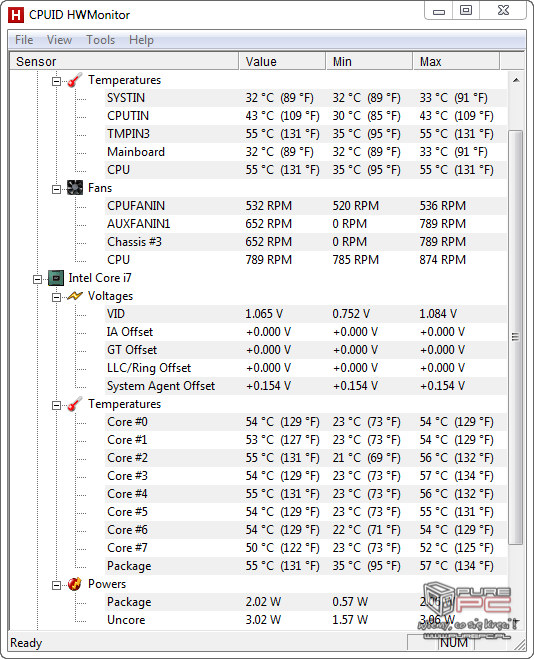Click the HWMonitor red H app icon

(x=16, y=15)
